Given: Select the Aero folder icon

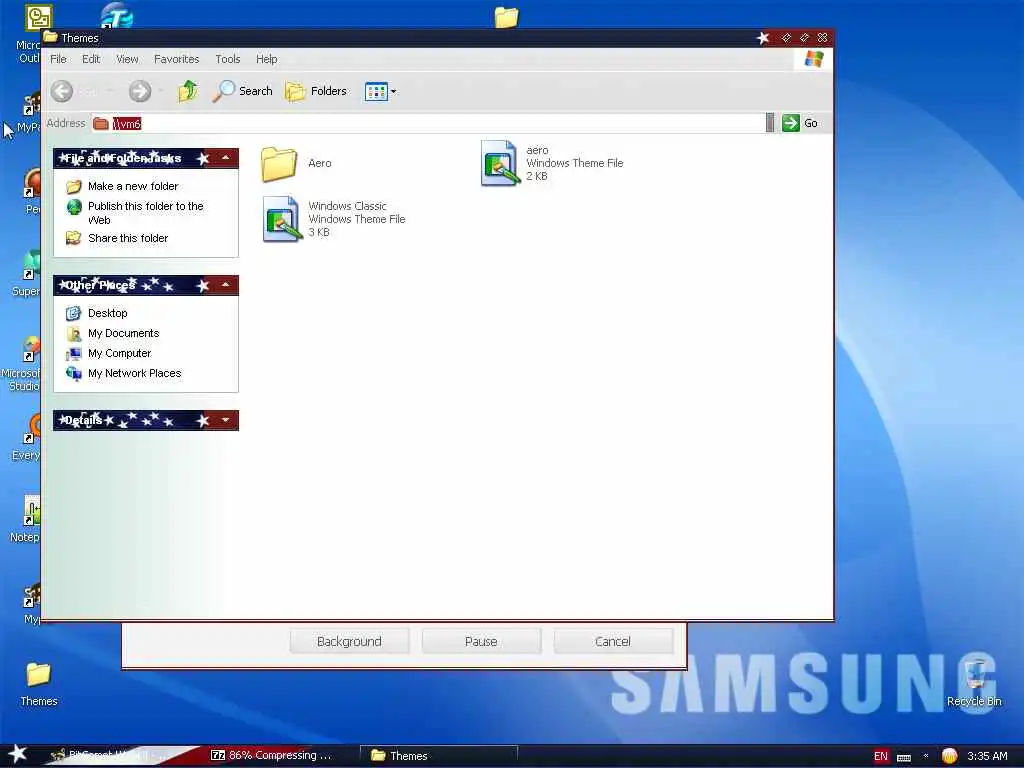Looking at the screenshot, I should [279, 163].
